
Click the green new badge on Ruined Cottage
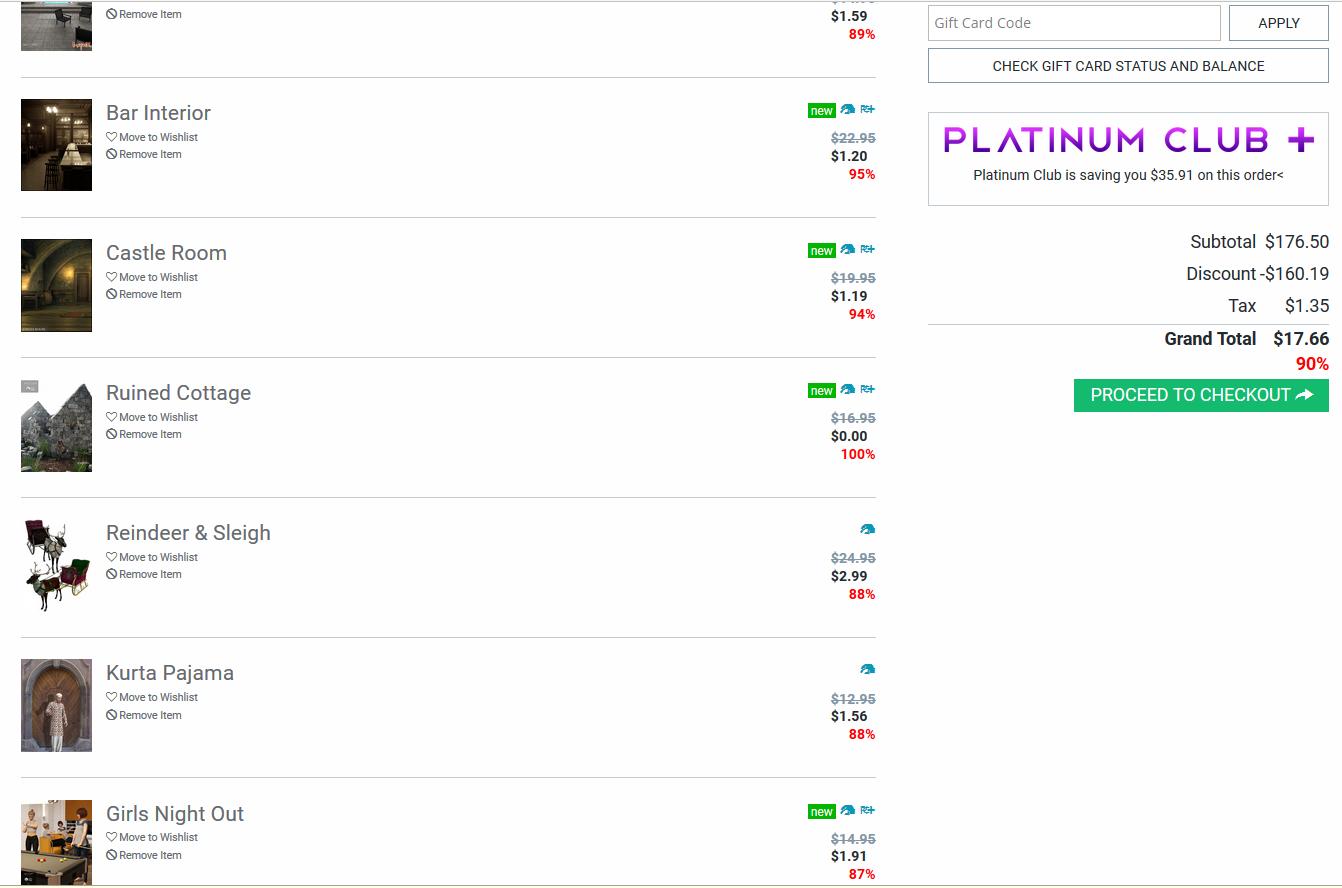pyautogui.click(x=821, y=391)
